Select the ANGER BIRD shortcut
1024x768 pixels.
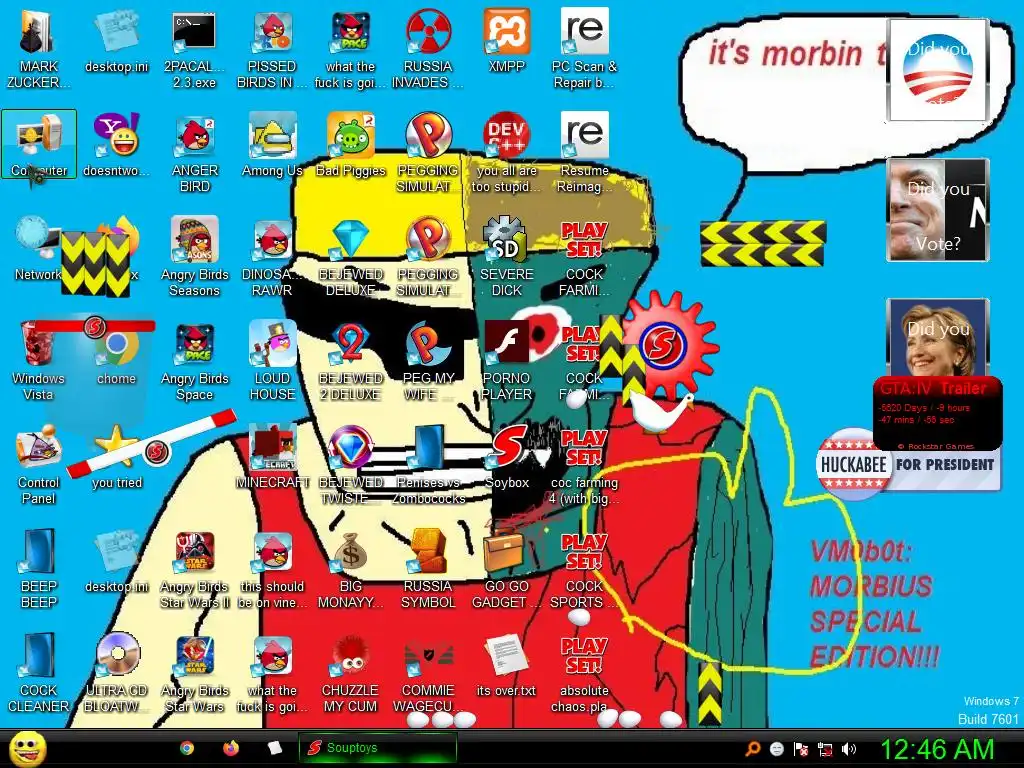(x=194, y=152)
